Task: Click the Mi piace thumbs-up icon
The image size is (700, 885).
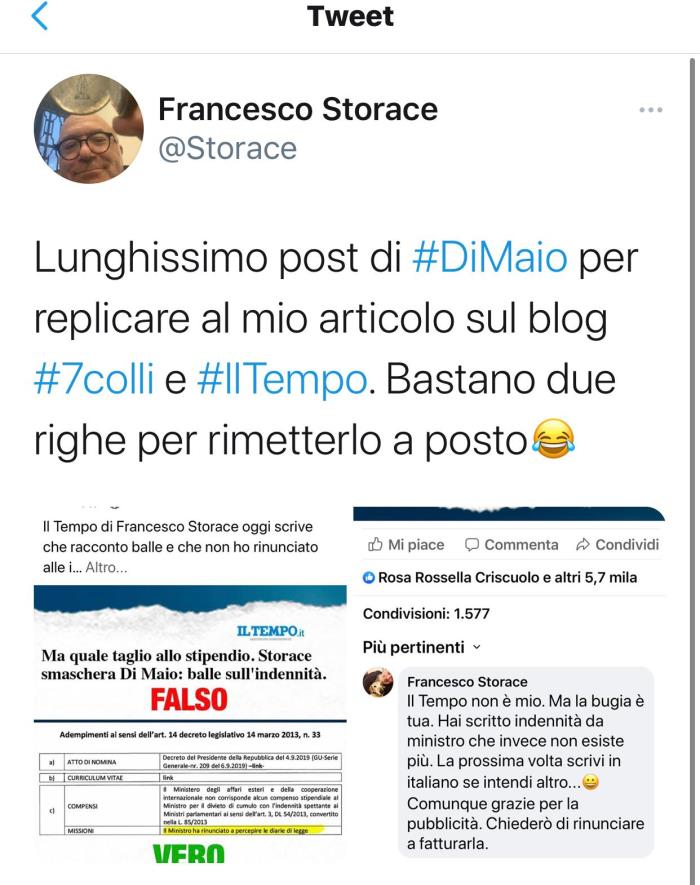Action: [x=375, y=544]
